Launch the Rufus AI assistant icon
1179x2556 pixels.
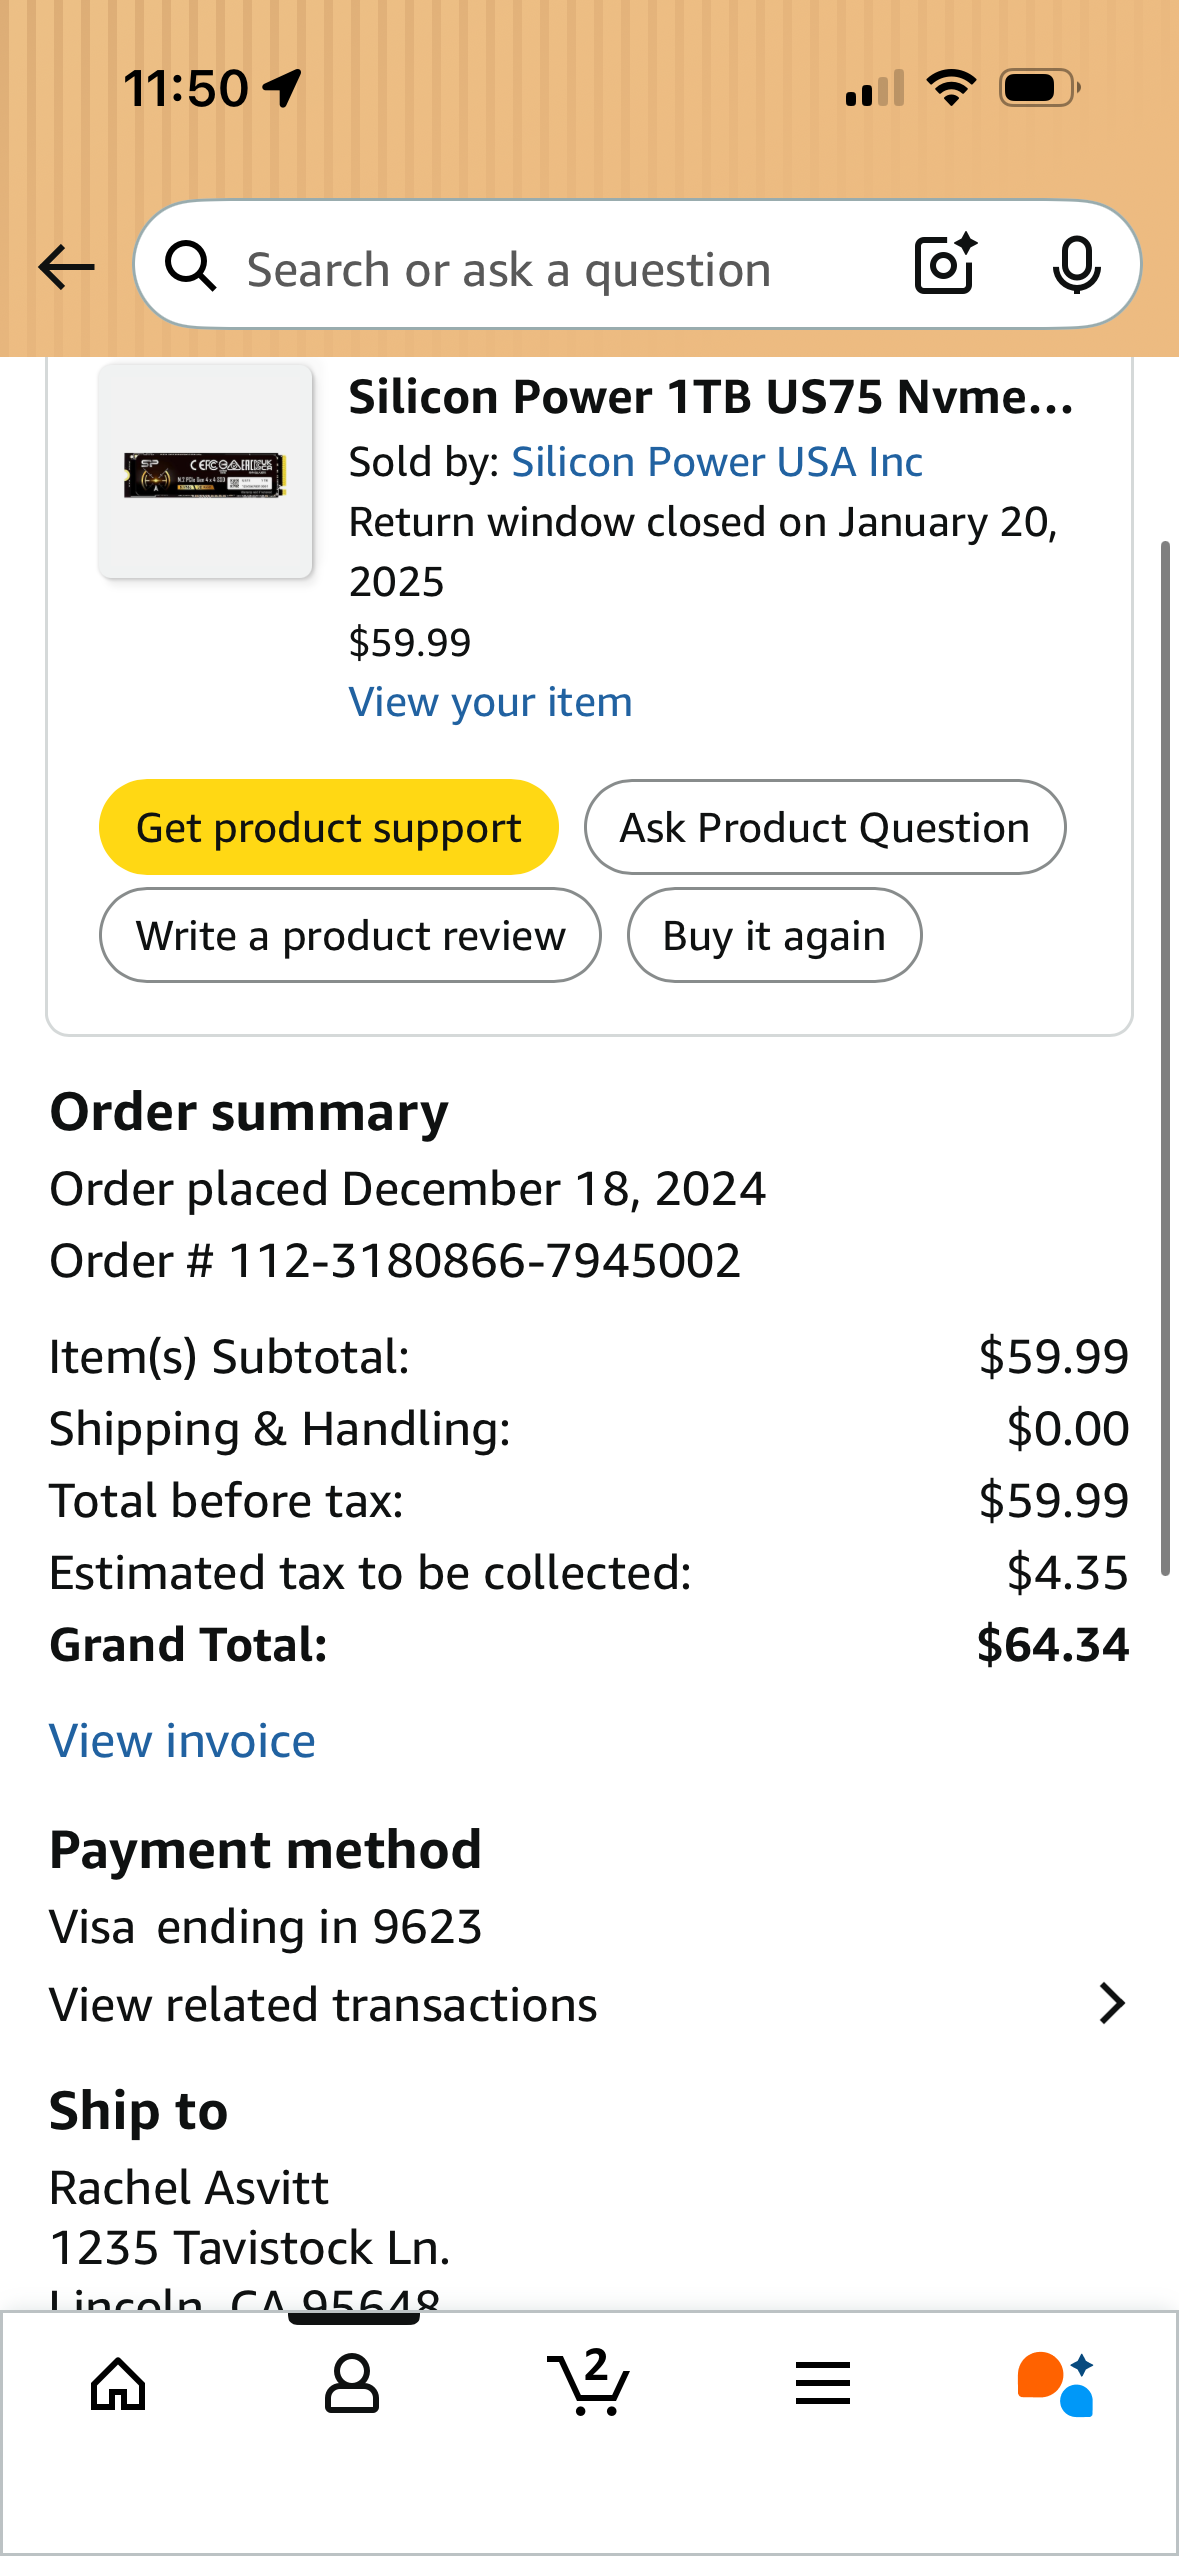point(1056,2384)
